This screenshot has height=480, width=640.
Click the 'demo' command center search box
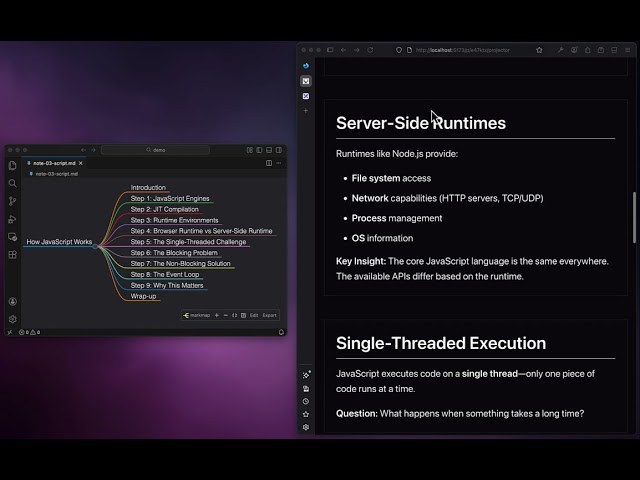156,150
